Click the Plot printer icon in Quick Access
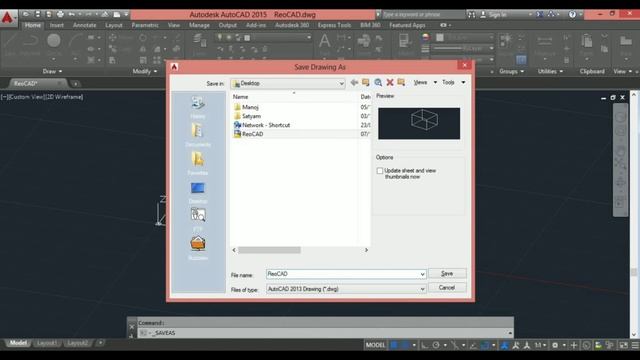640x360 pixels. coord(60,14)
